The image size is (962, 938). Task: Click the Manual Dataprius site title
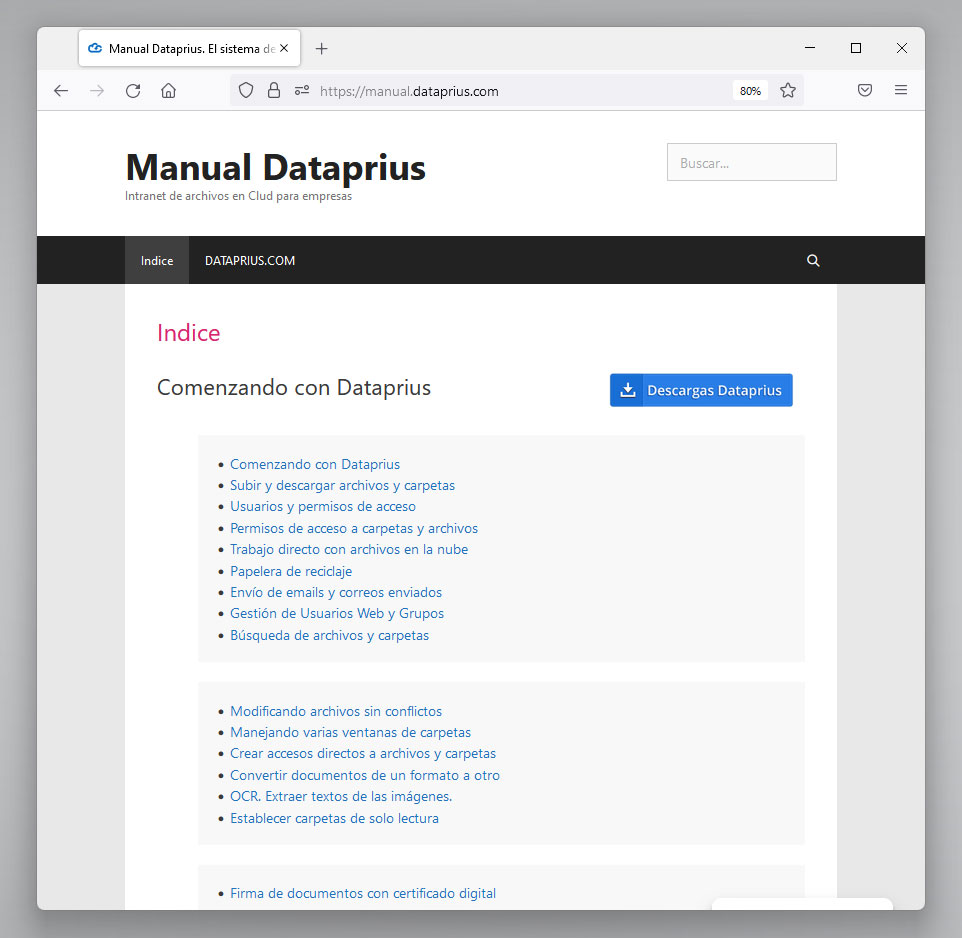275,167
